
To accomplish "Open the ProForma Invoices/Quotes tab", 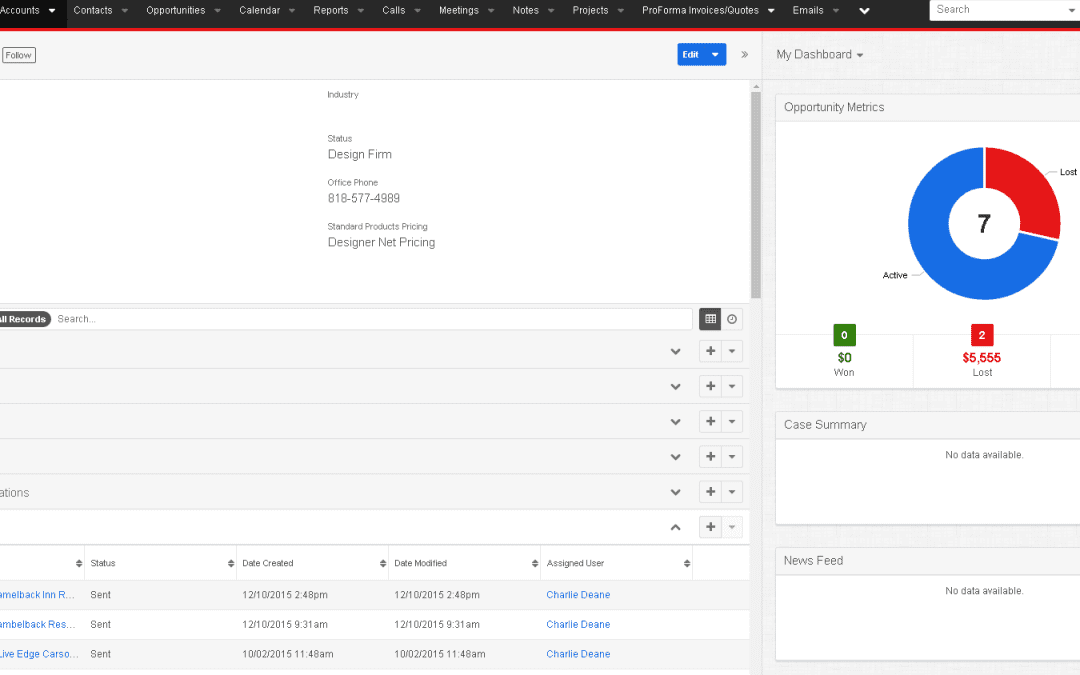I will [x=700, y=10].
